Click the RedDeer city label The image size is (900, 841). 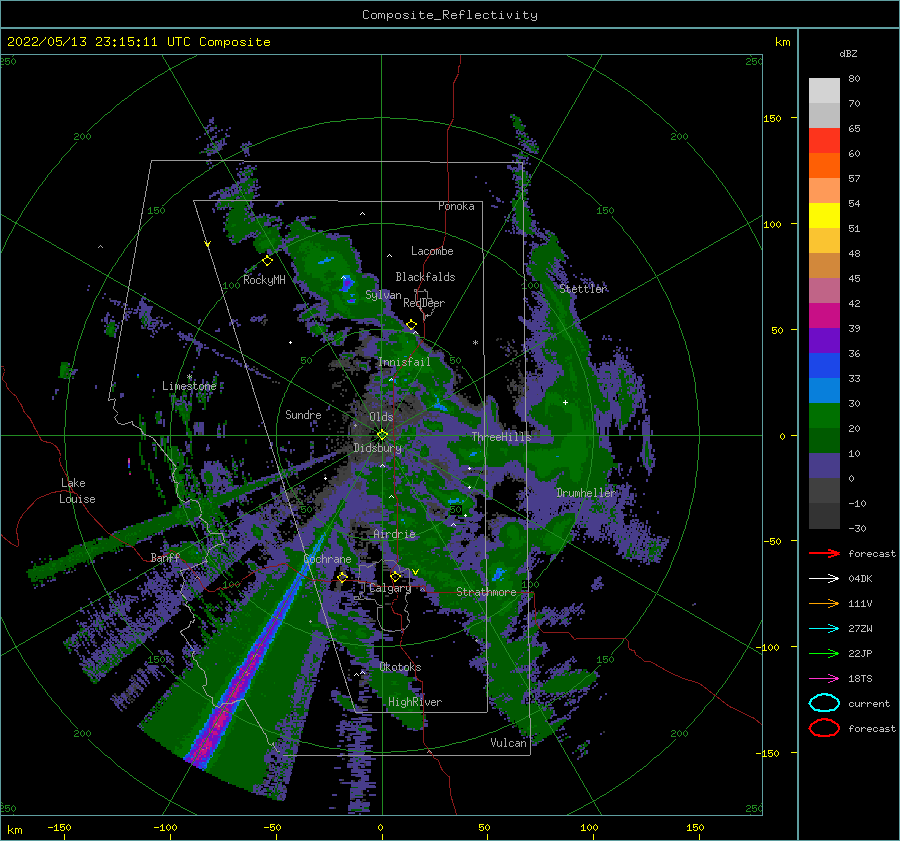coord(424,303)
